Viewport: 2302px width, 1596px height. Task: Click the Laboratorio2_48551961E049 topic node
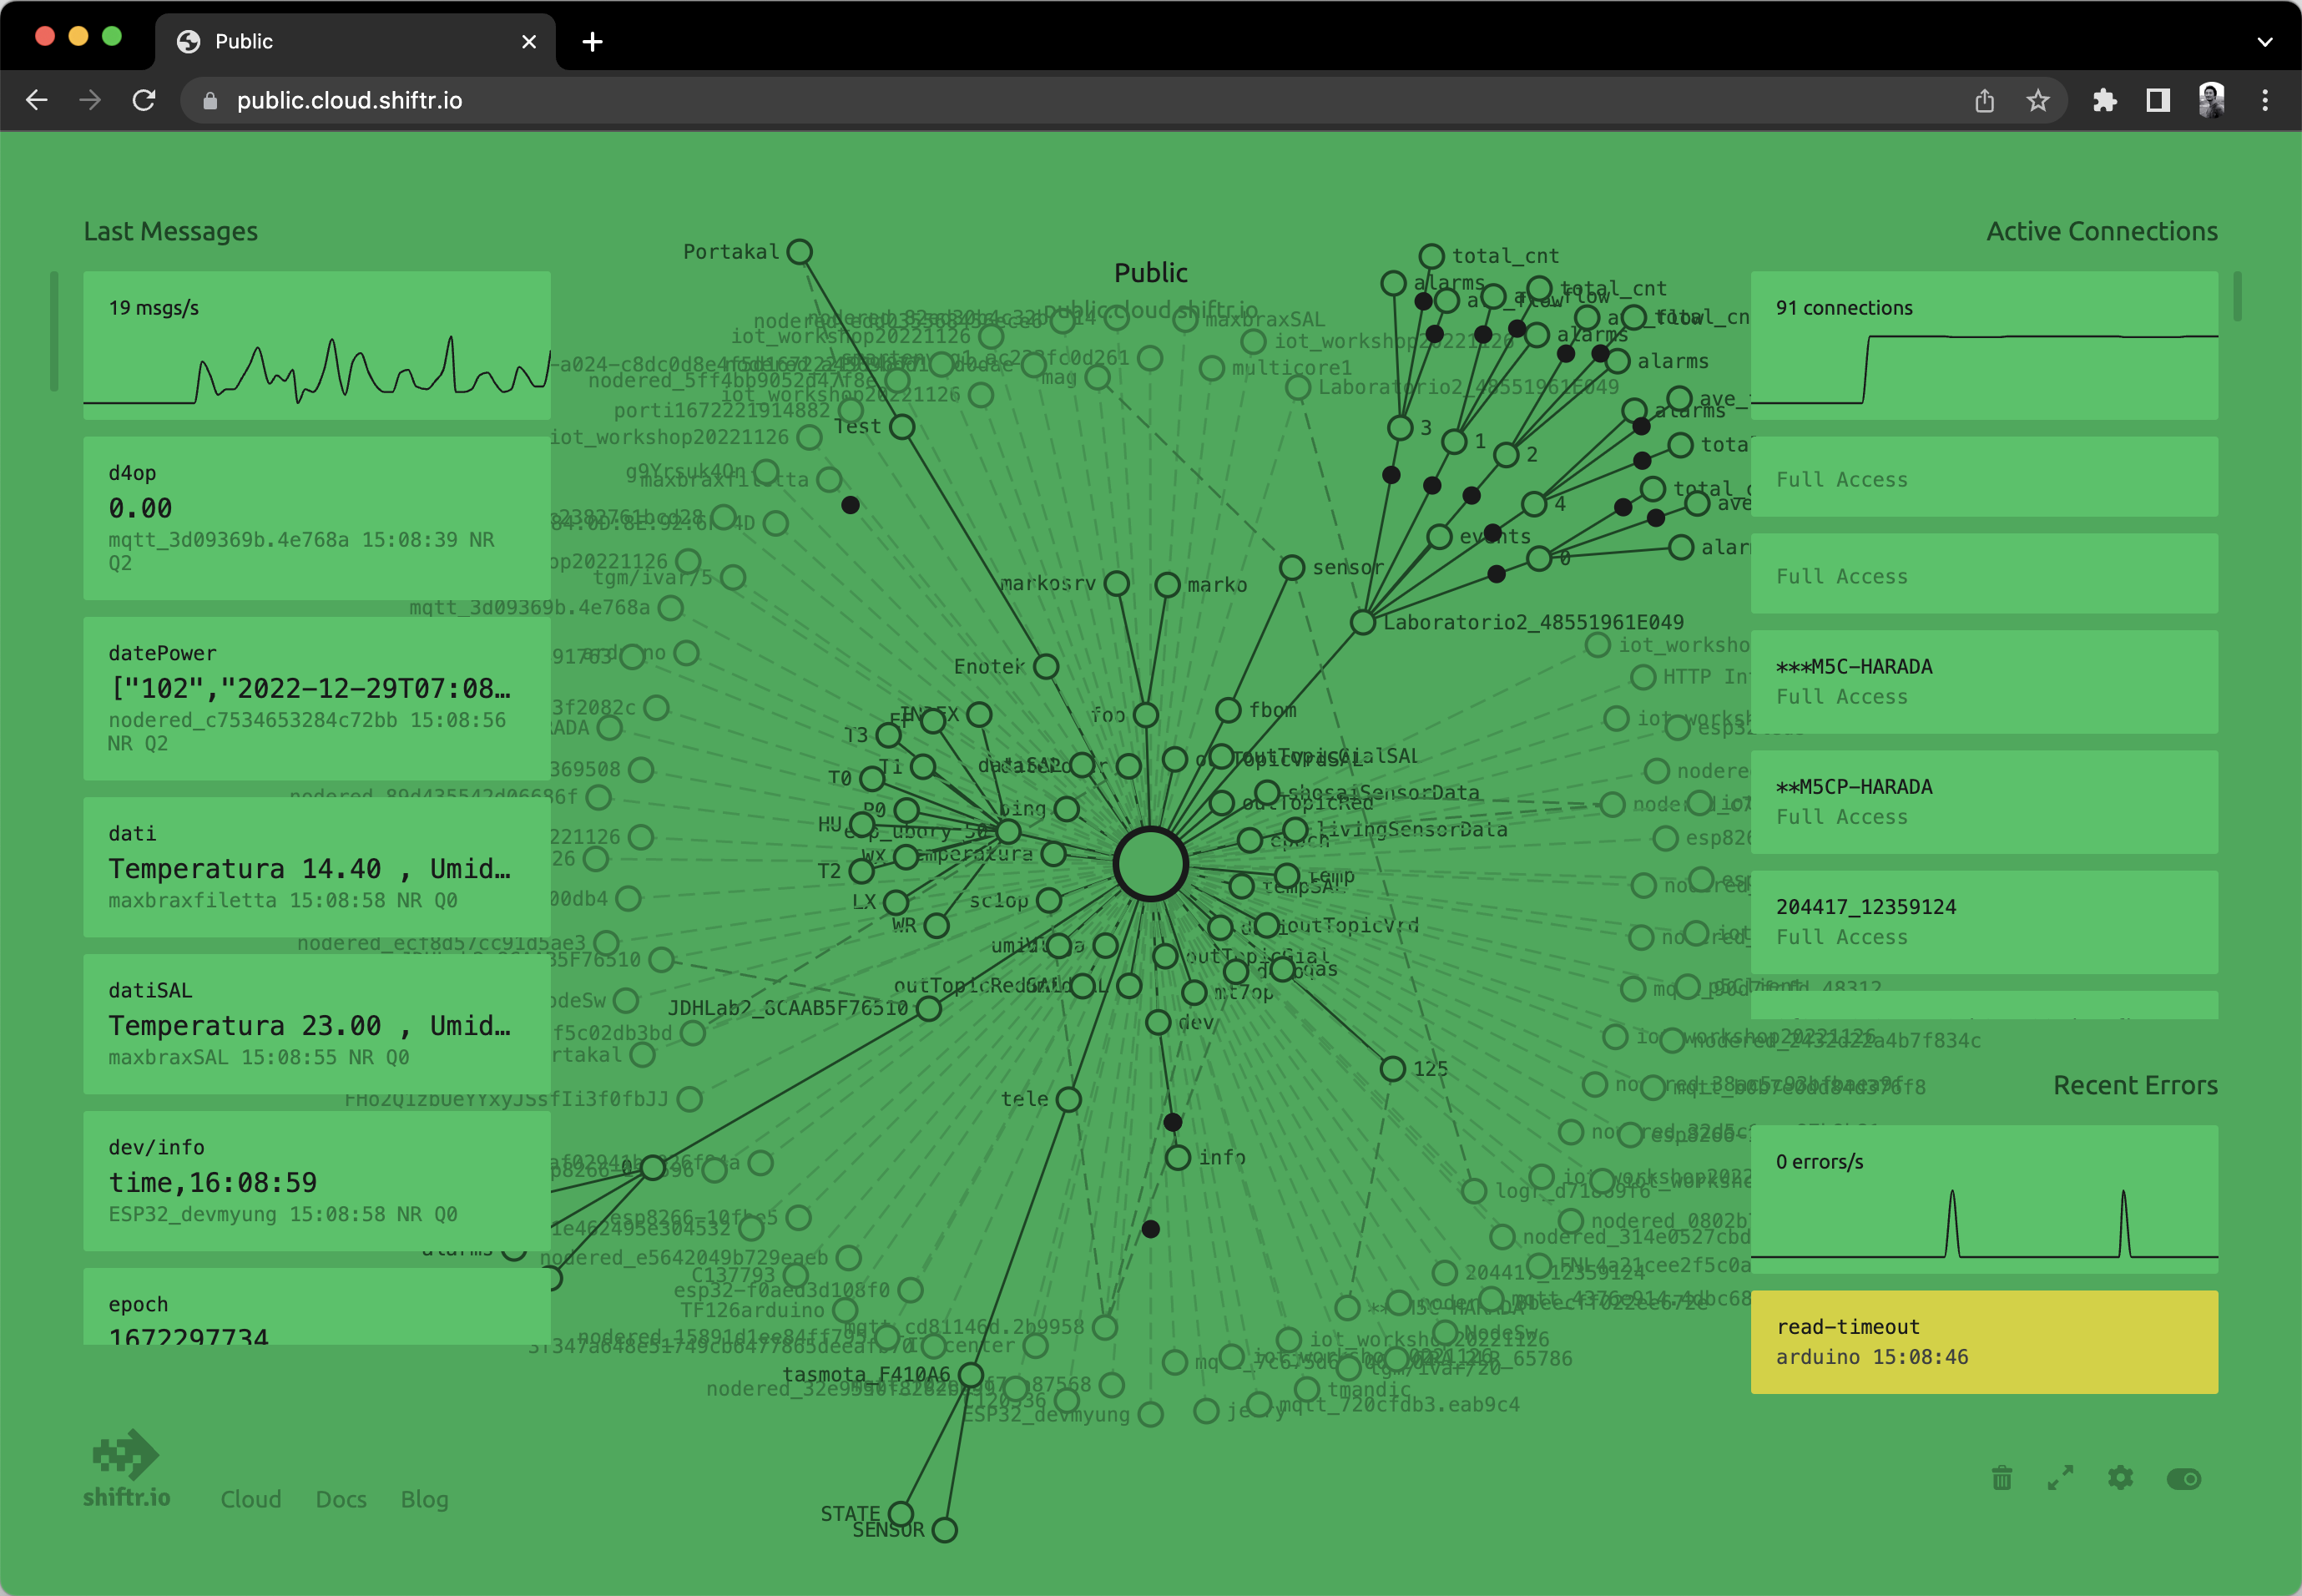point(1362,622)
